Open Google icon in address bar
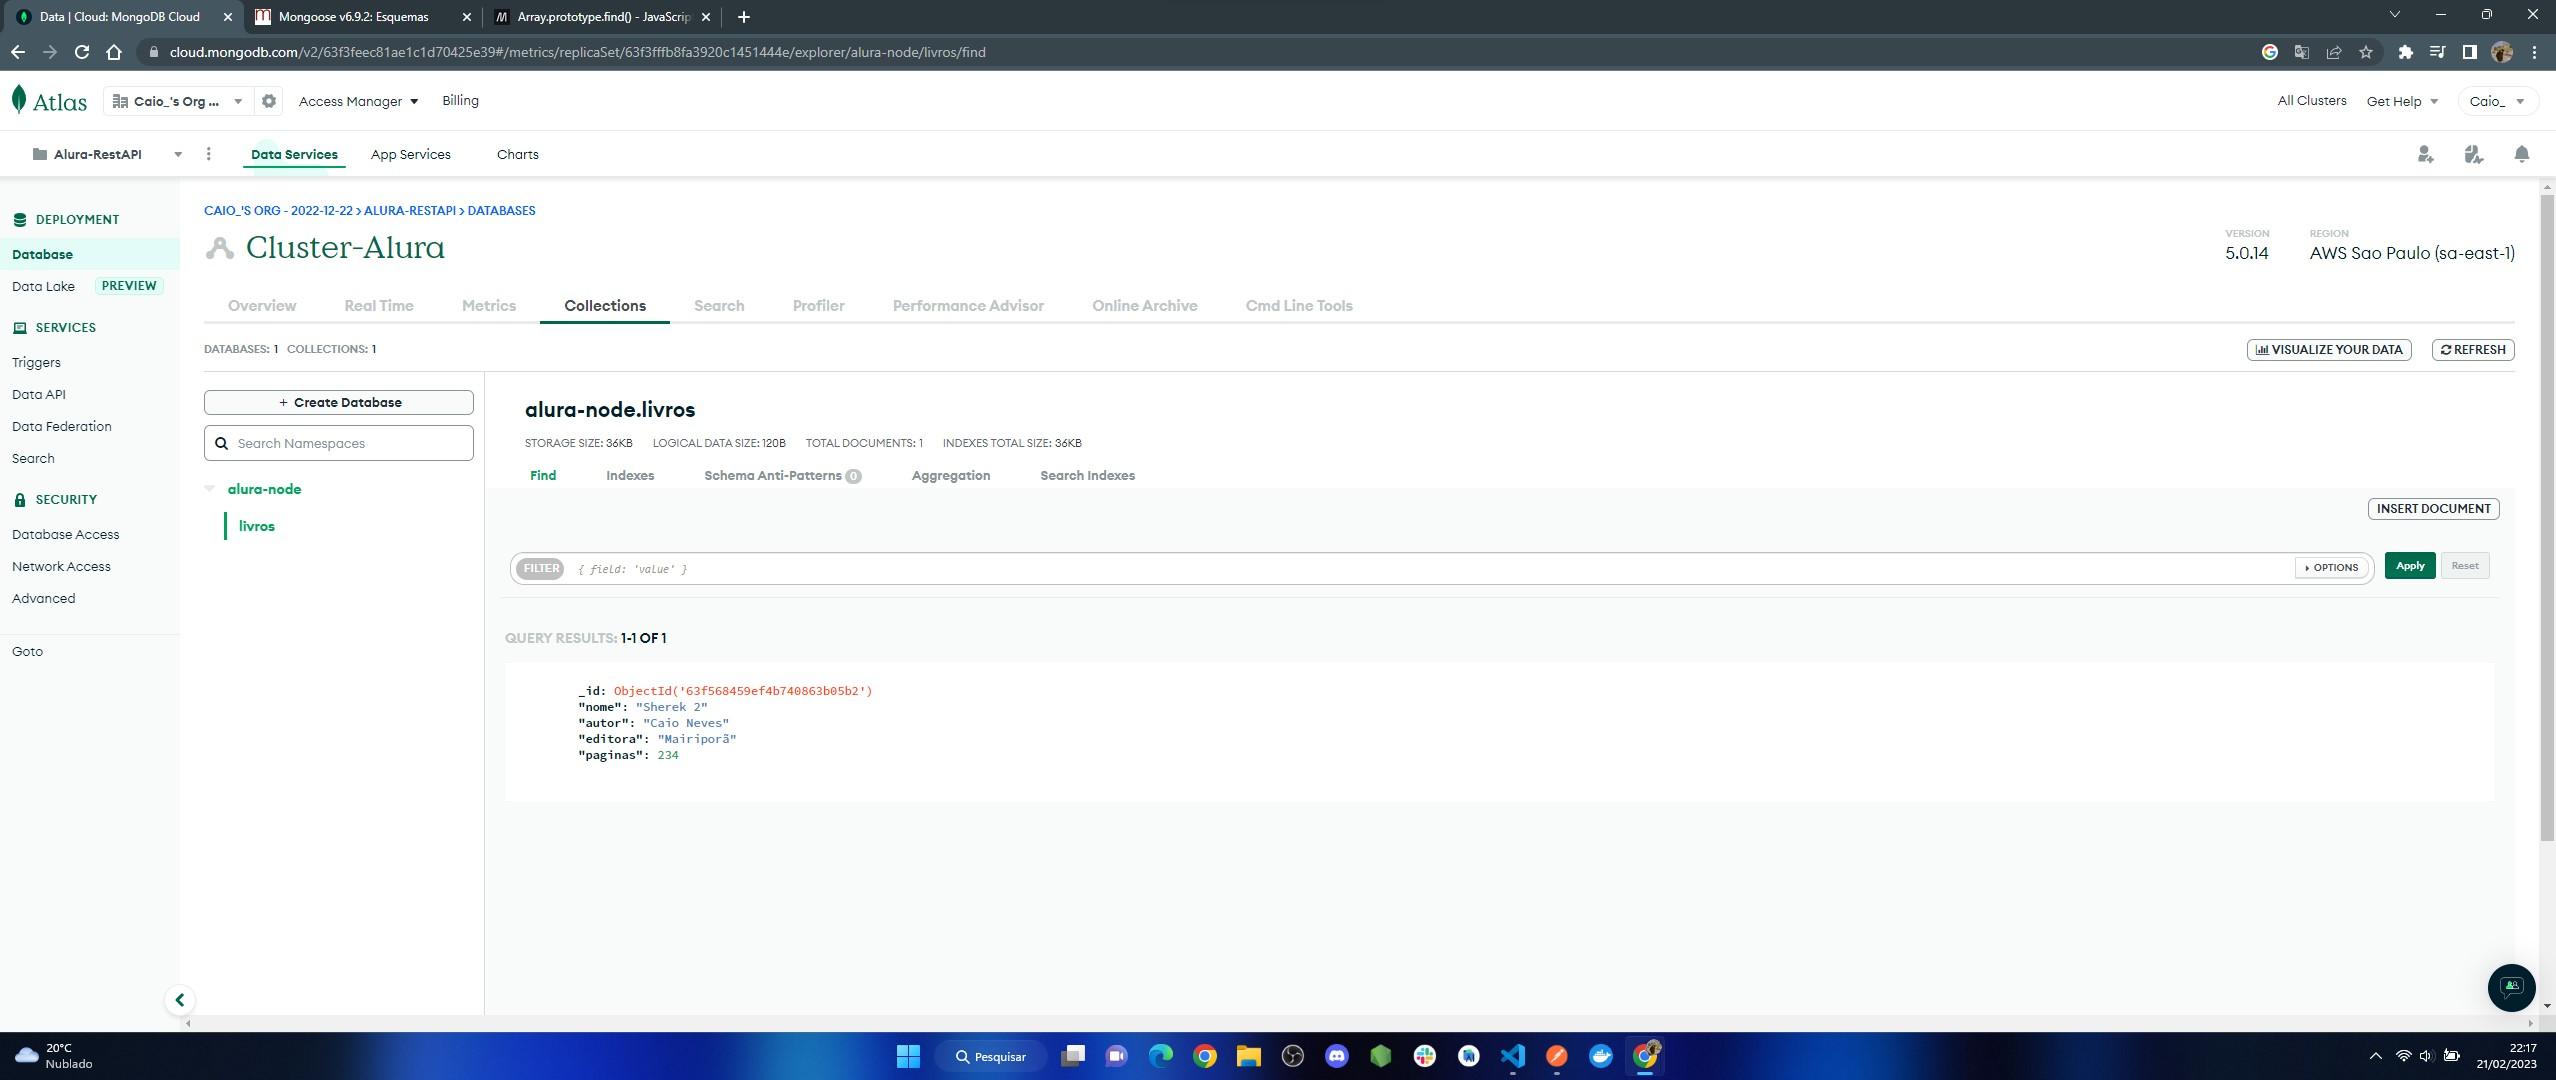The image size is (2556, 1080). [2269, 52]
